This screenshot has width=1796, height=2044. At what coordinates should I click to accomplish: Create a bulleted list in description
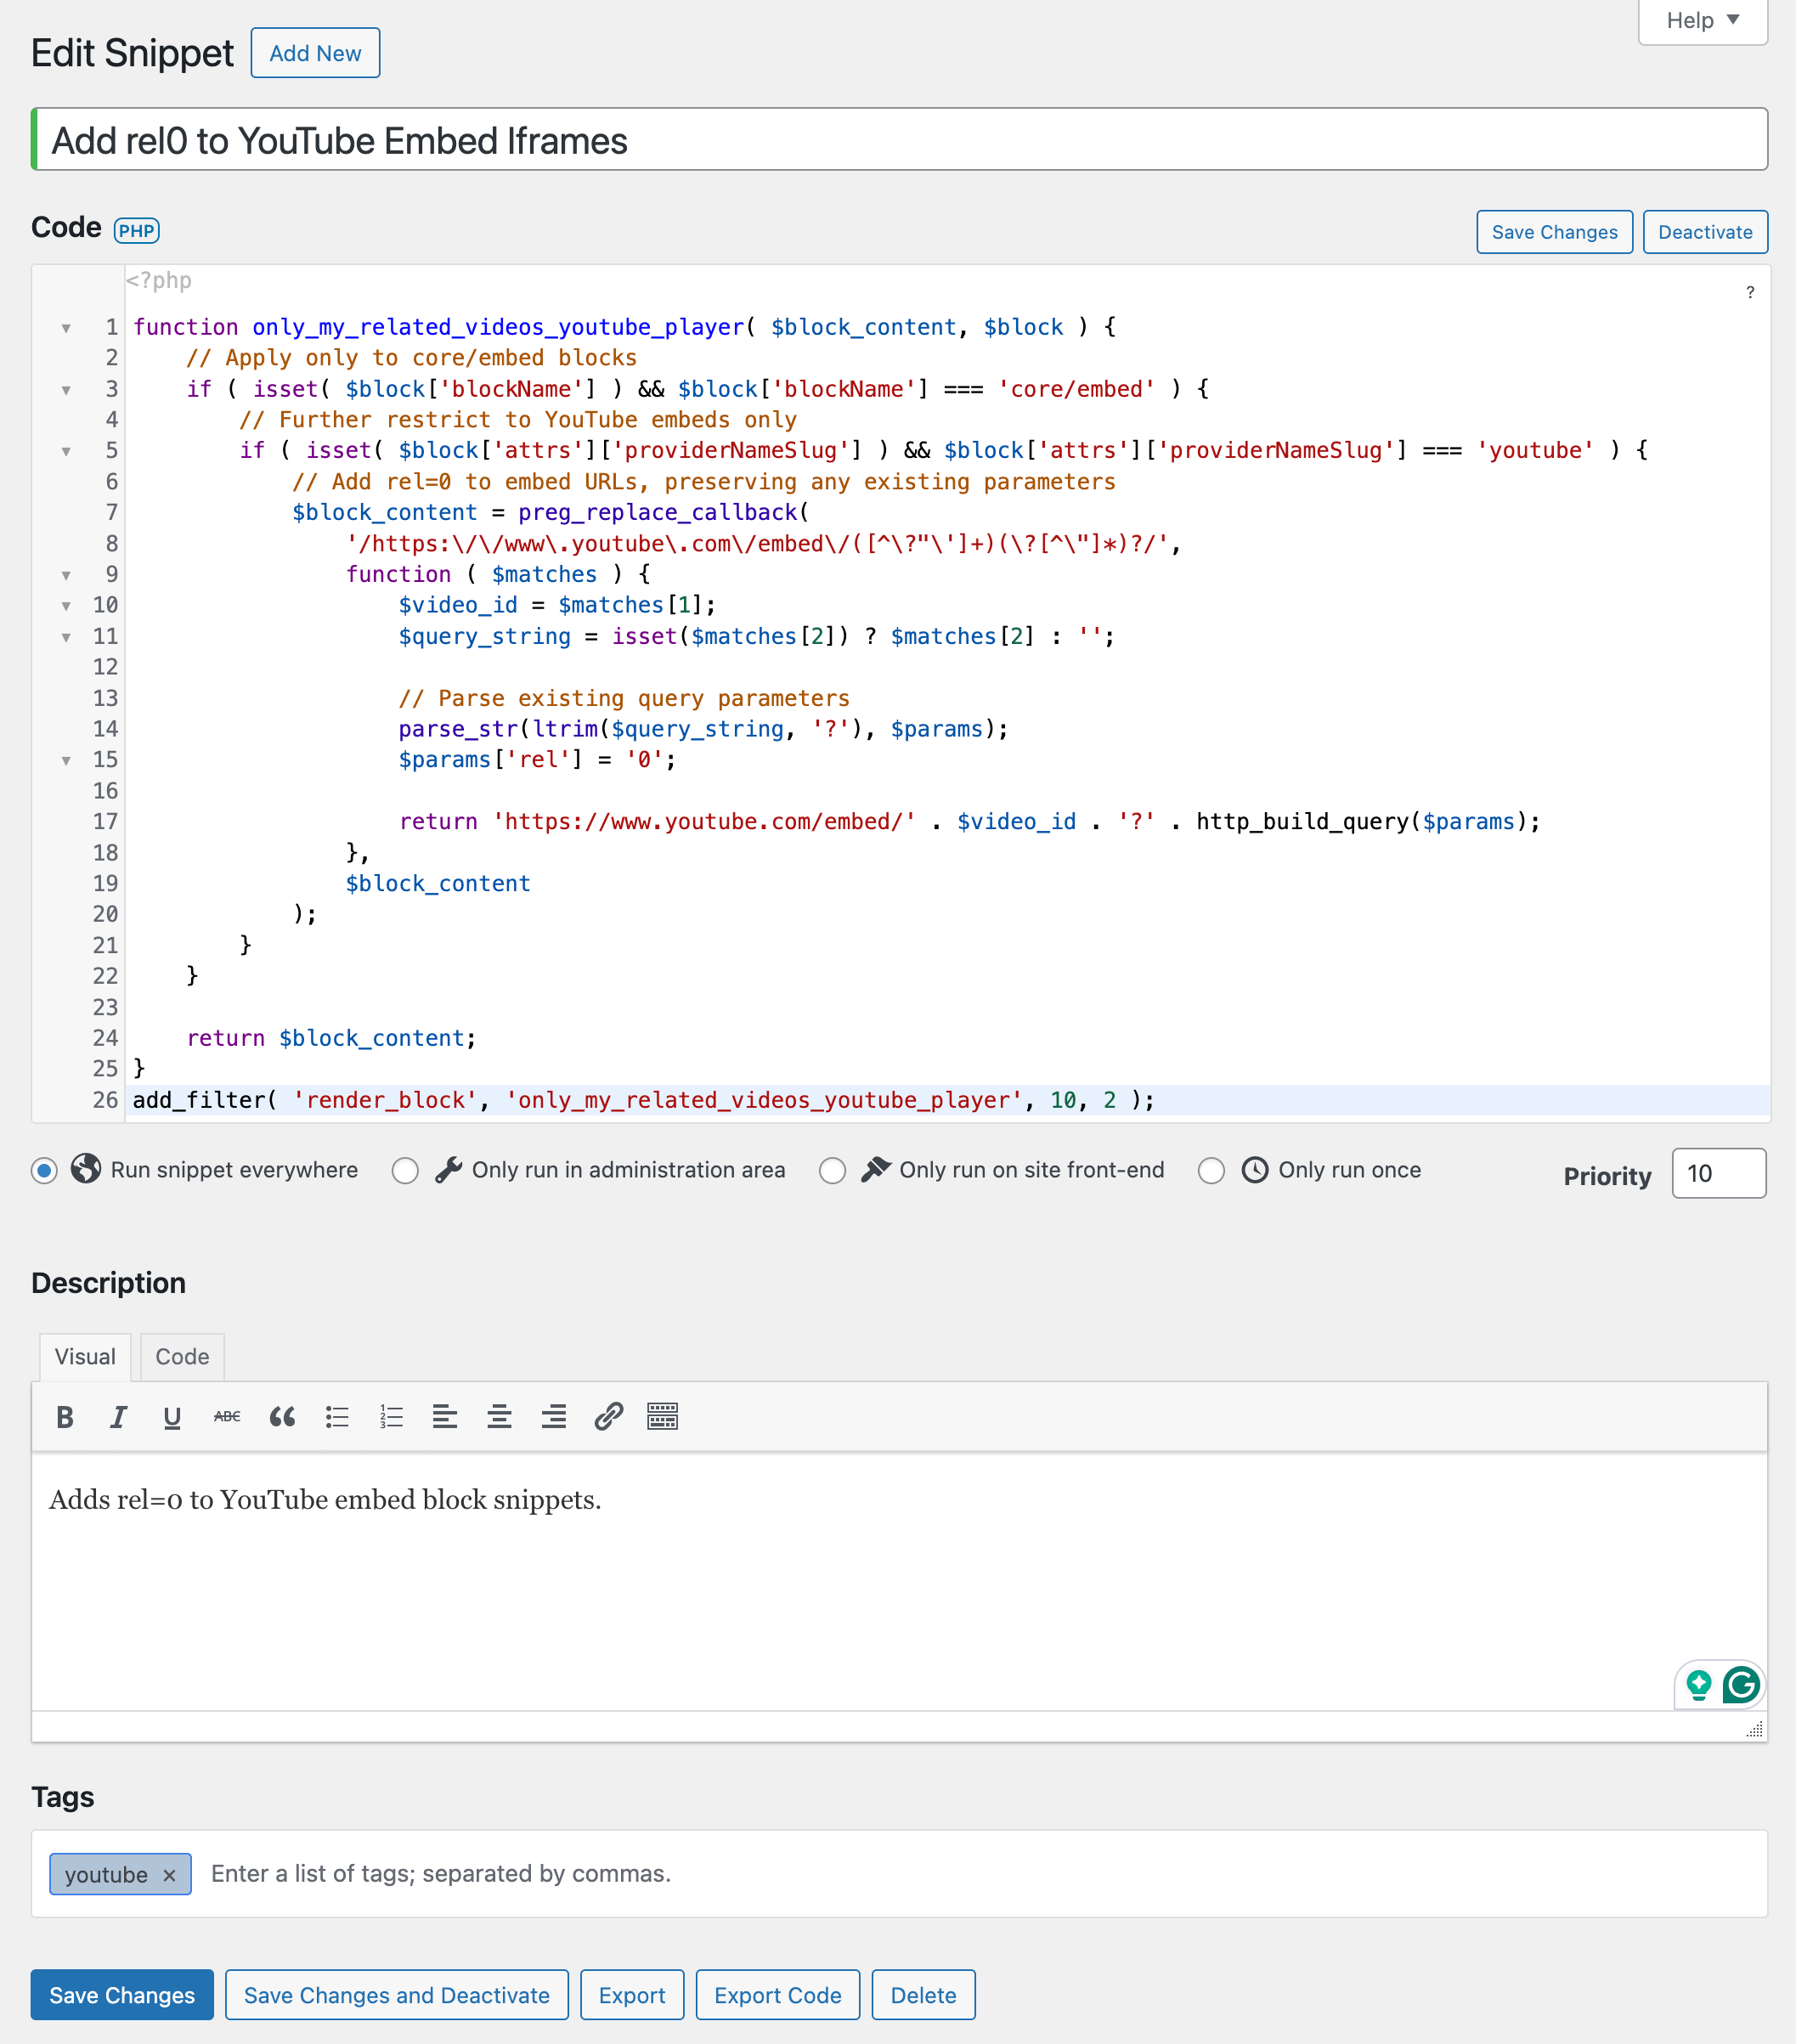click(x=337, y=1417)
